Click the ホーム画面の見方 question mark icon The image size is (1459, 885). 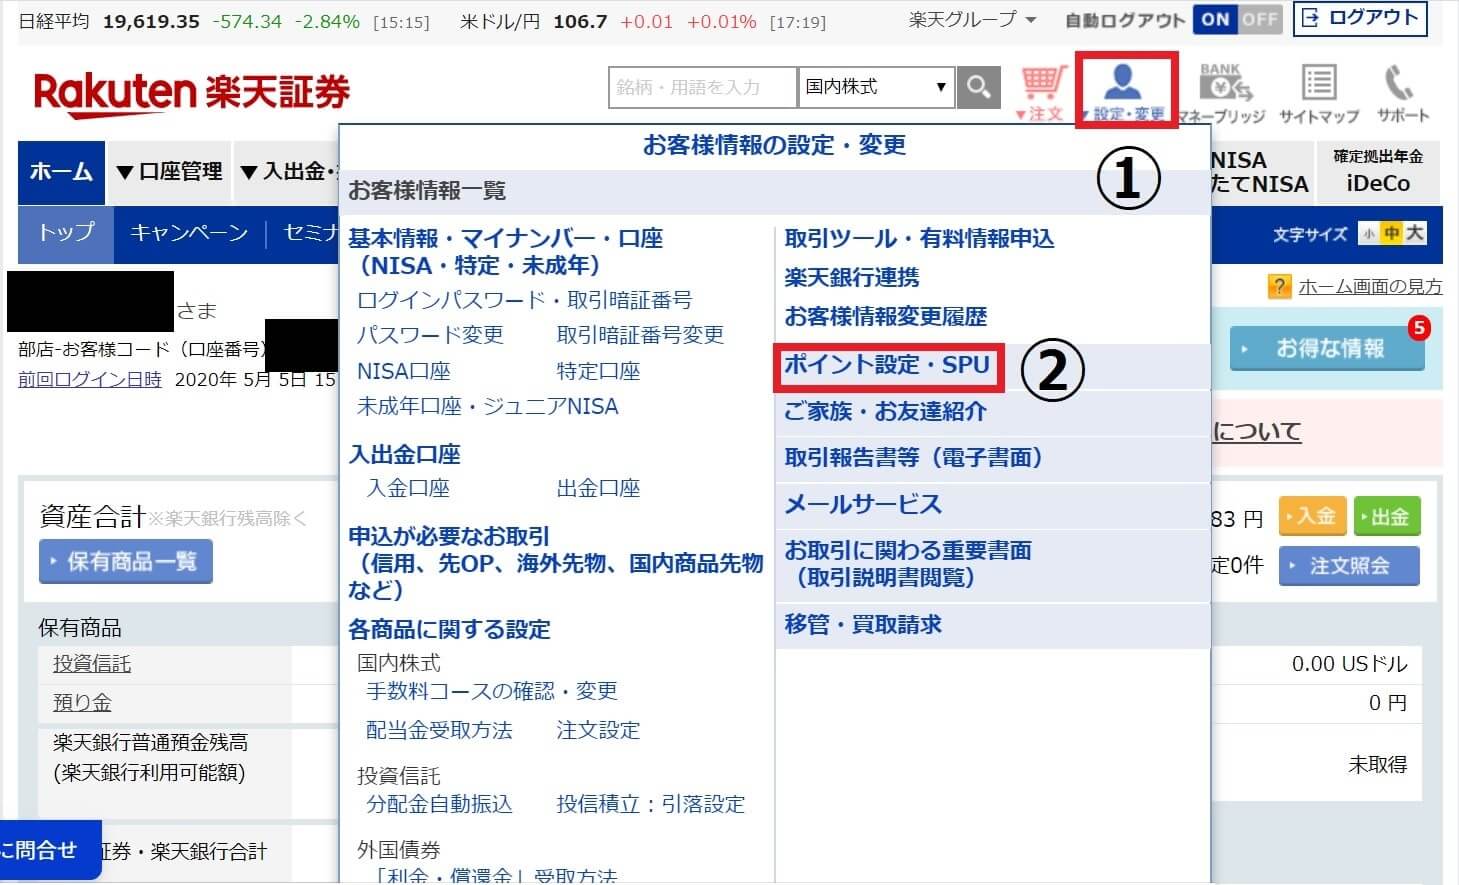click(x=1278, y=287)
